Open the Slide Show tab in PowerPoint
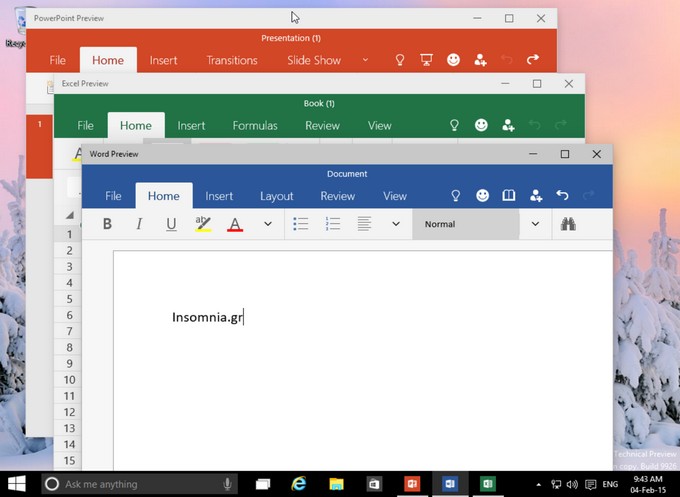This screenshot has height=497, width=680. tap(314, 60)
